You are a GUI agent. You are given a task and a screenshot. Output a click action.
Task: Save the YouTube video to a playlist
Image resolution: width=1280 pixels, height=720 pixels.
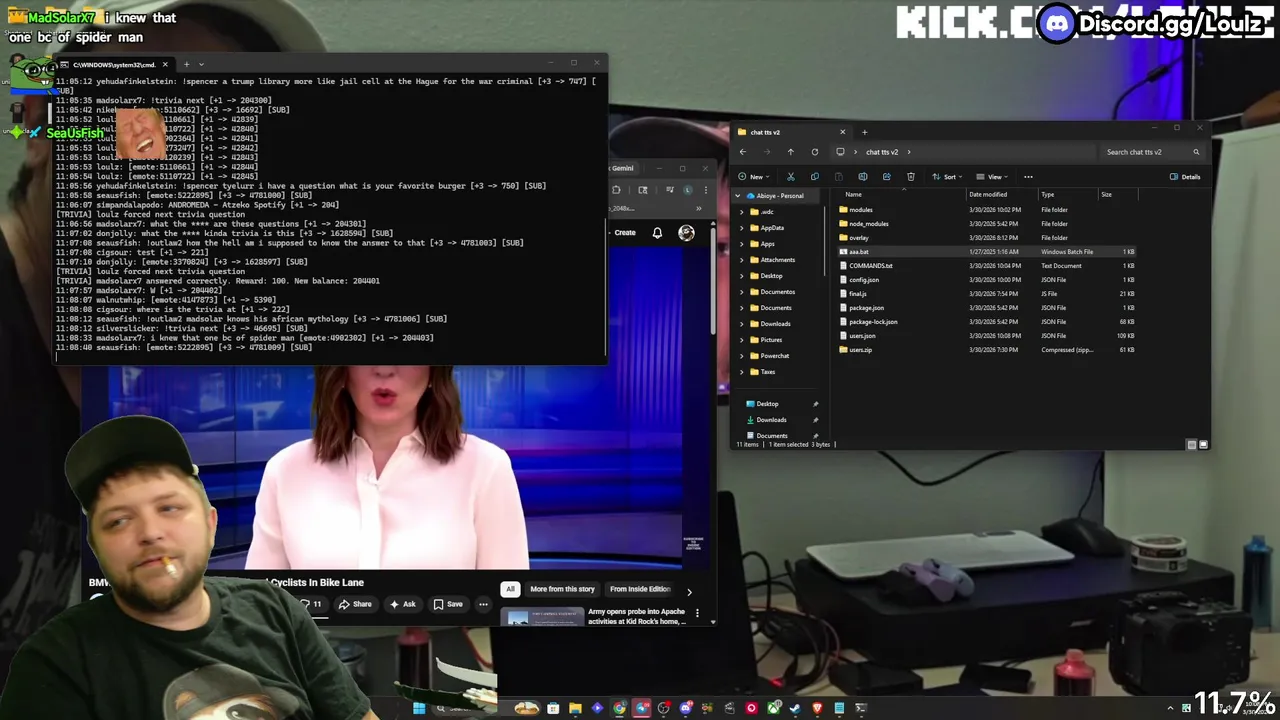448,604
